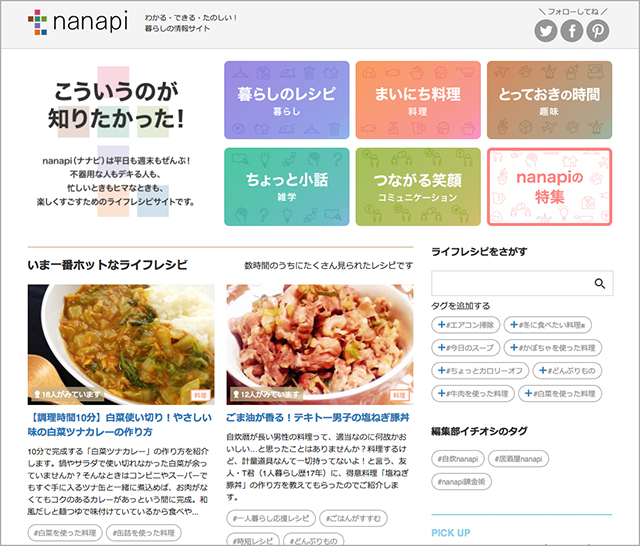
Task: Add tag #ちょっとカロリーオフ
Action: tap(480, 371)
